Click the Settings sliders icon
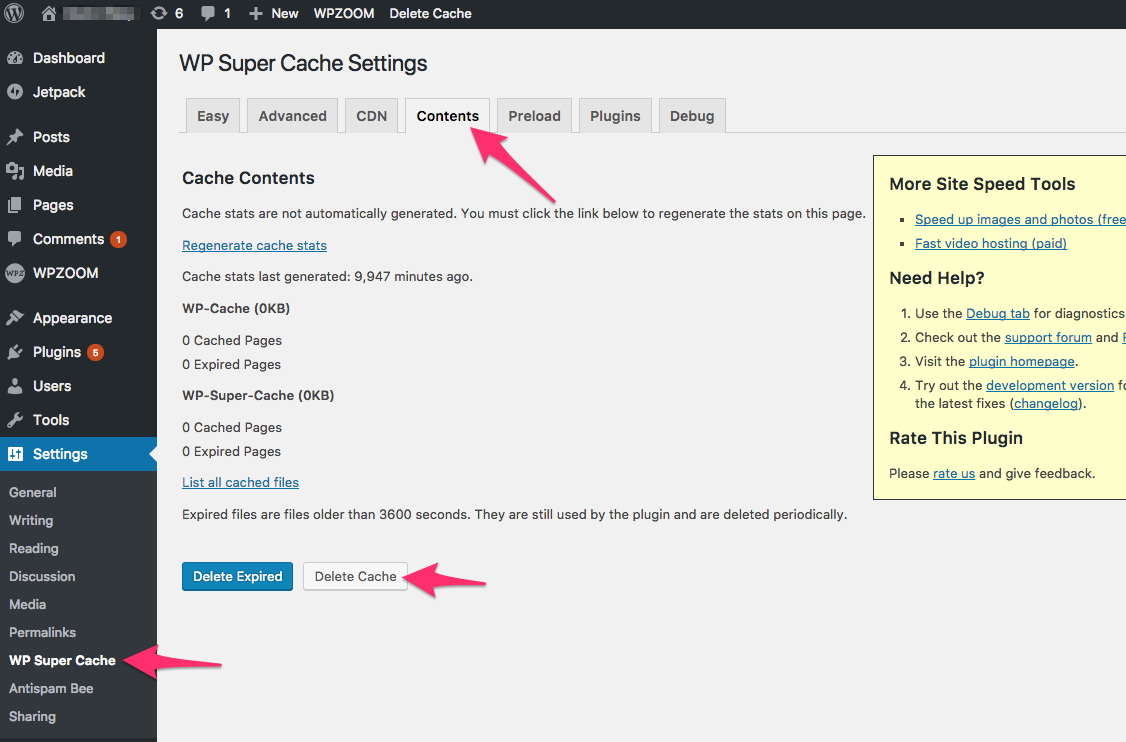1126x742 pixels. click(x=15, y=454)
